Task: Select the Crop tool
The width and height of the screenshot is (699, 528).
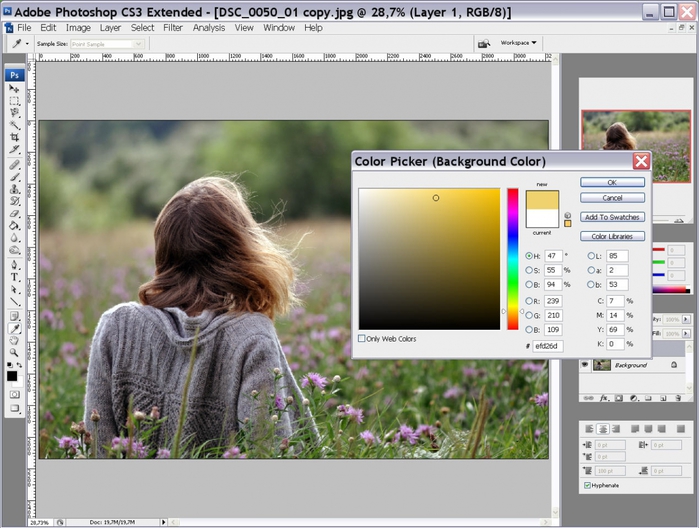Action: tap(15, 137)
